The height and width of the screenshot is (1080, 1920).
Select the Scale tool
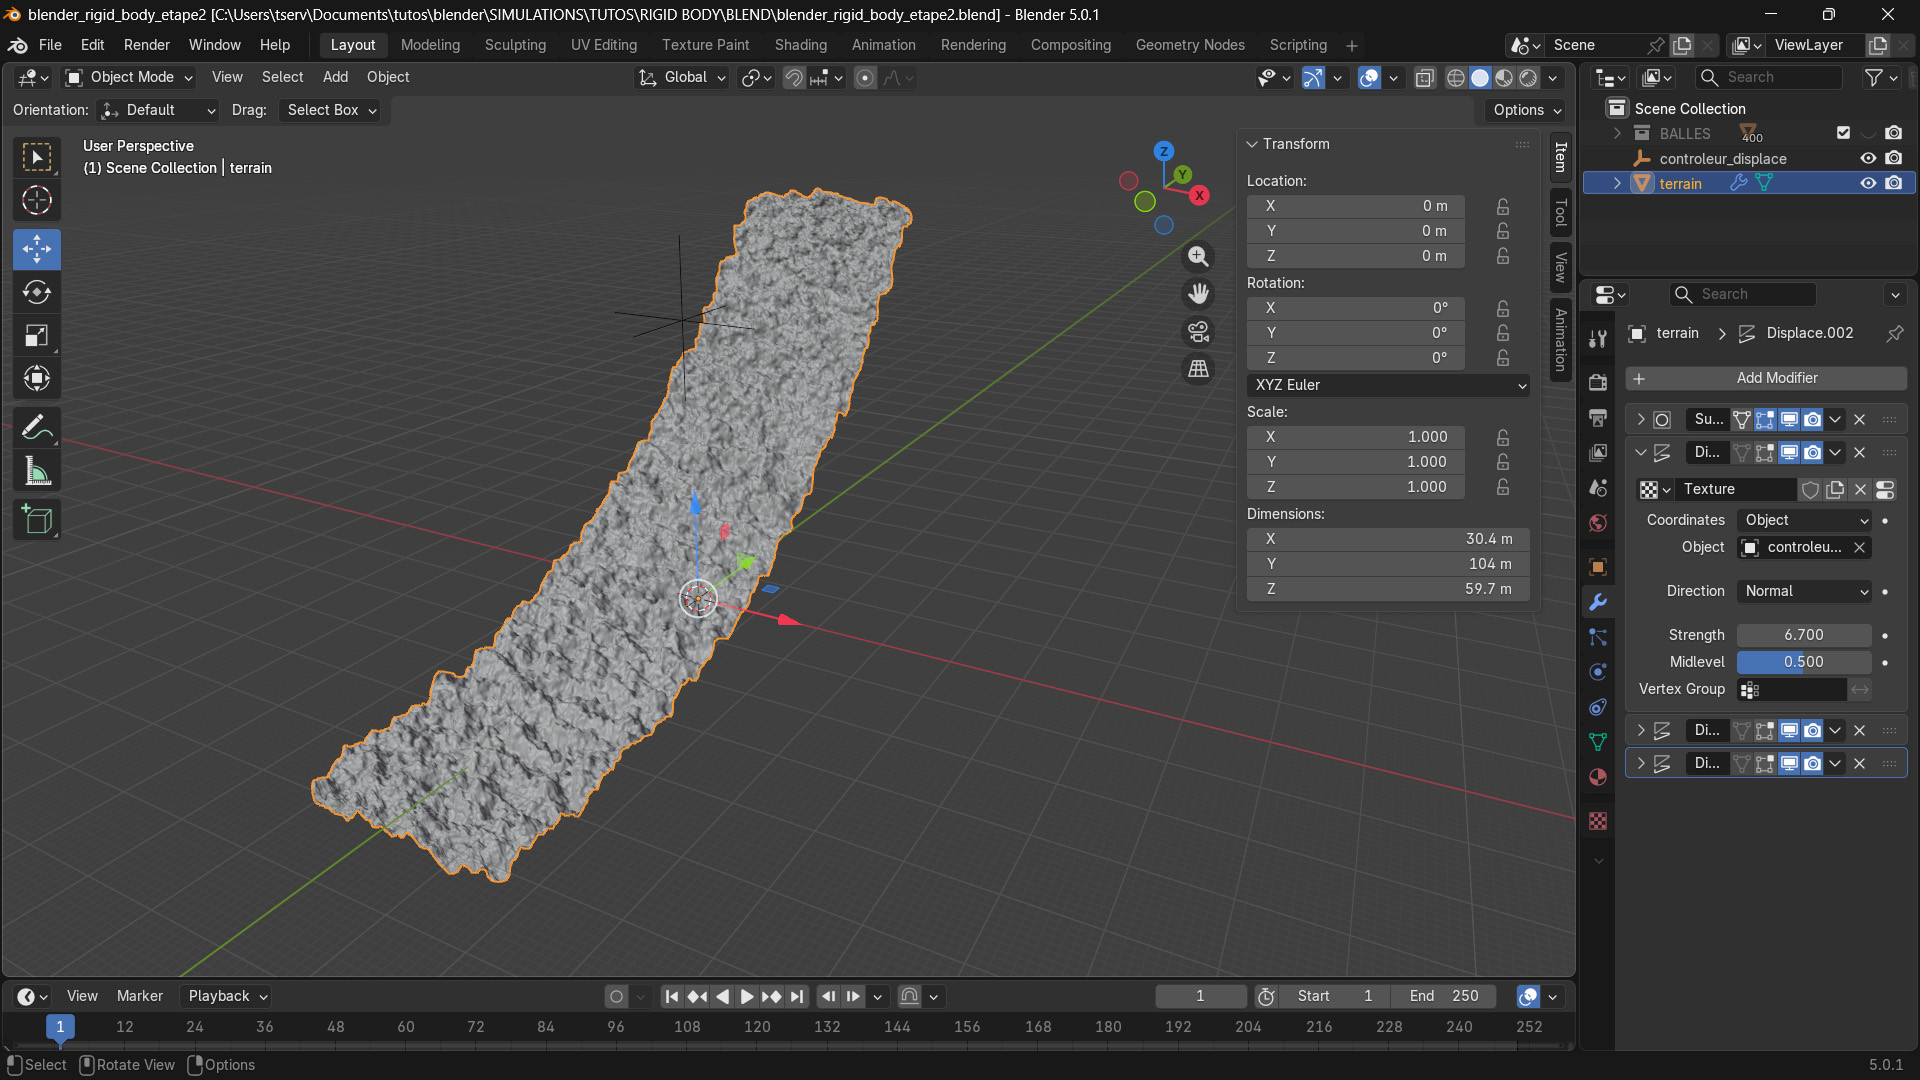point(37,336)
